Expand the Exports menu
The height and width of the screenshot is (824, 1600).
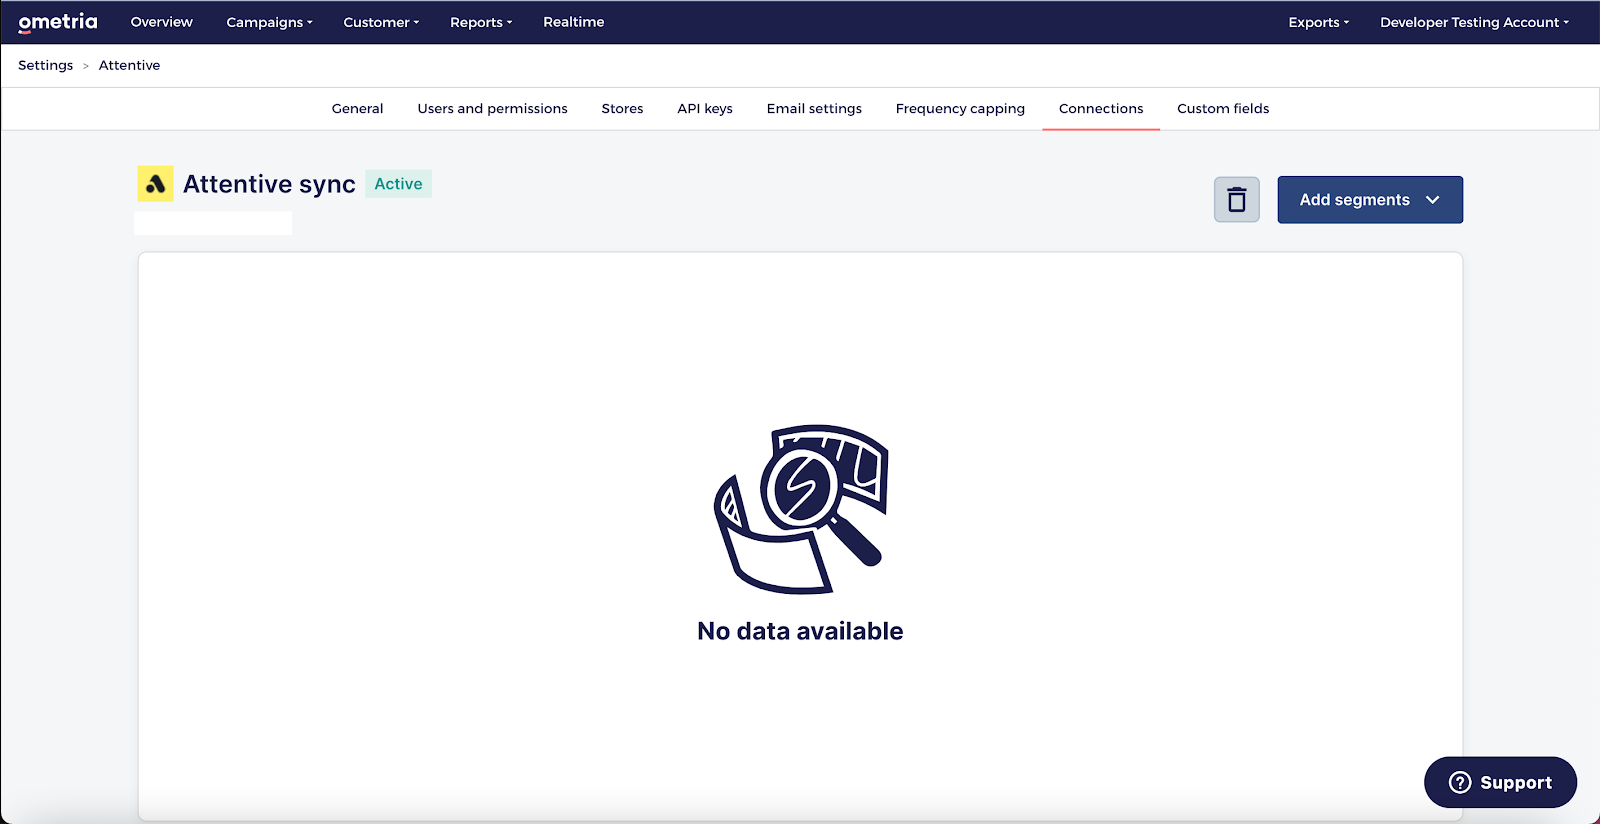[x=1319, y=22]
